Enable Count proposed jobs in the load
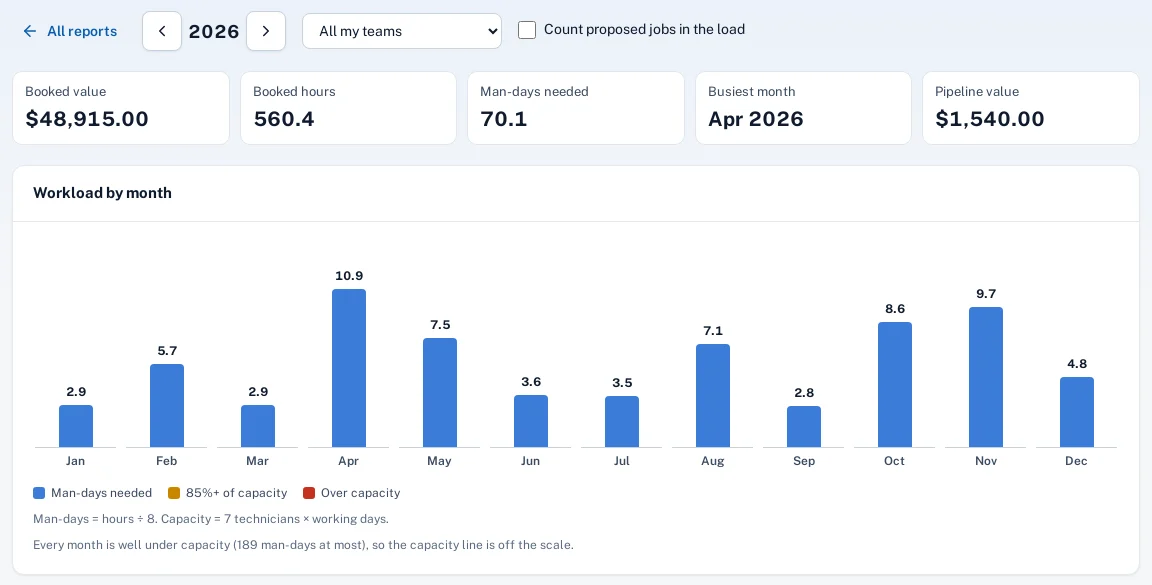 527,30
